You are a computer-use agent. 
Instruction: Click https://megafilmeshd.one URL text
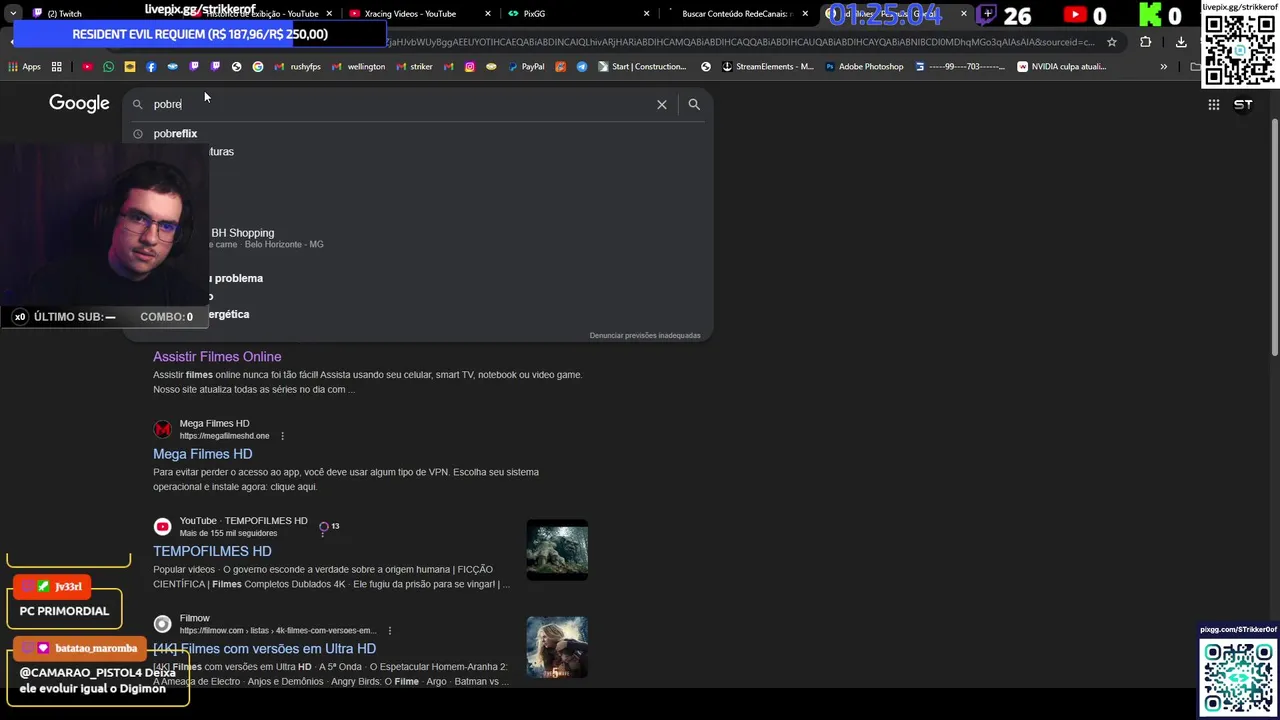(x=224, y=436)
